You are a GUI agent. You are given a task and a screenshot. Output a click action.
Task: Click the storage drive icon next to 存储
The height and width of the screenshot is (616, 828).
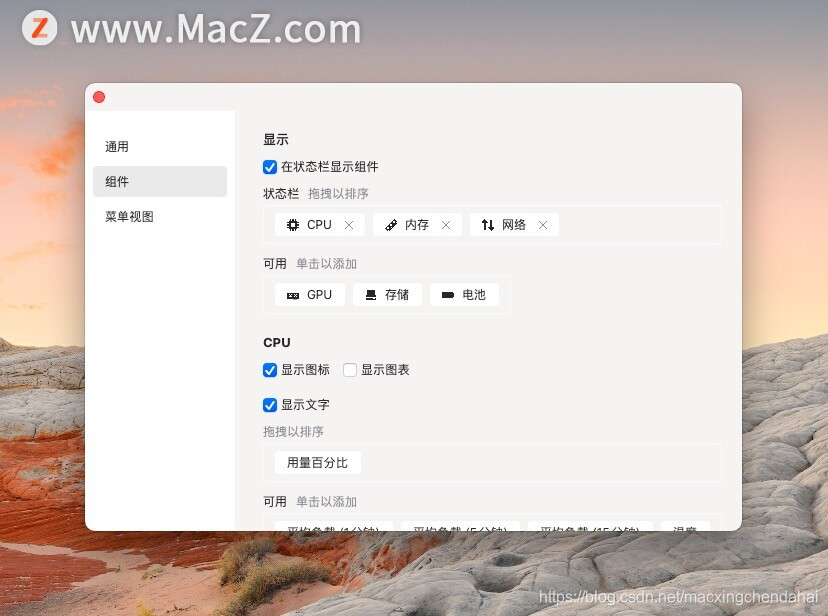pyautogui.click(x=371, y=295)
